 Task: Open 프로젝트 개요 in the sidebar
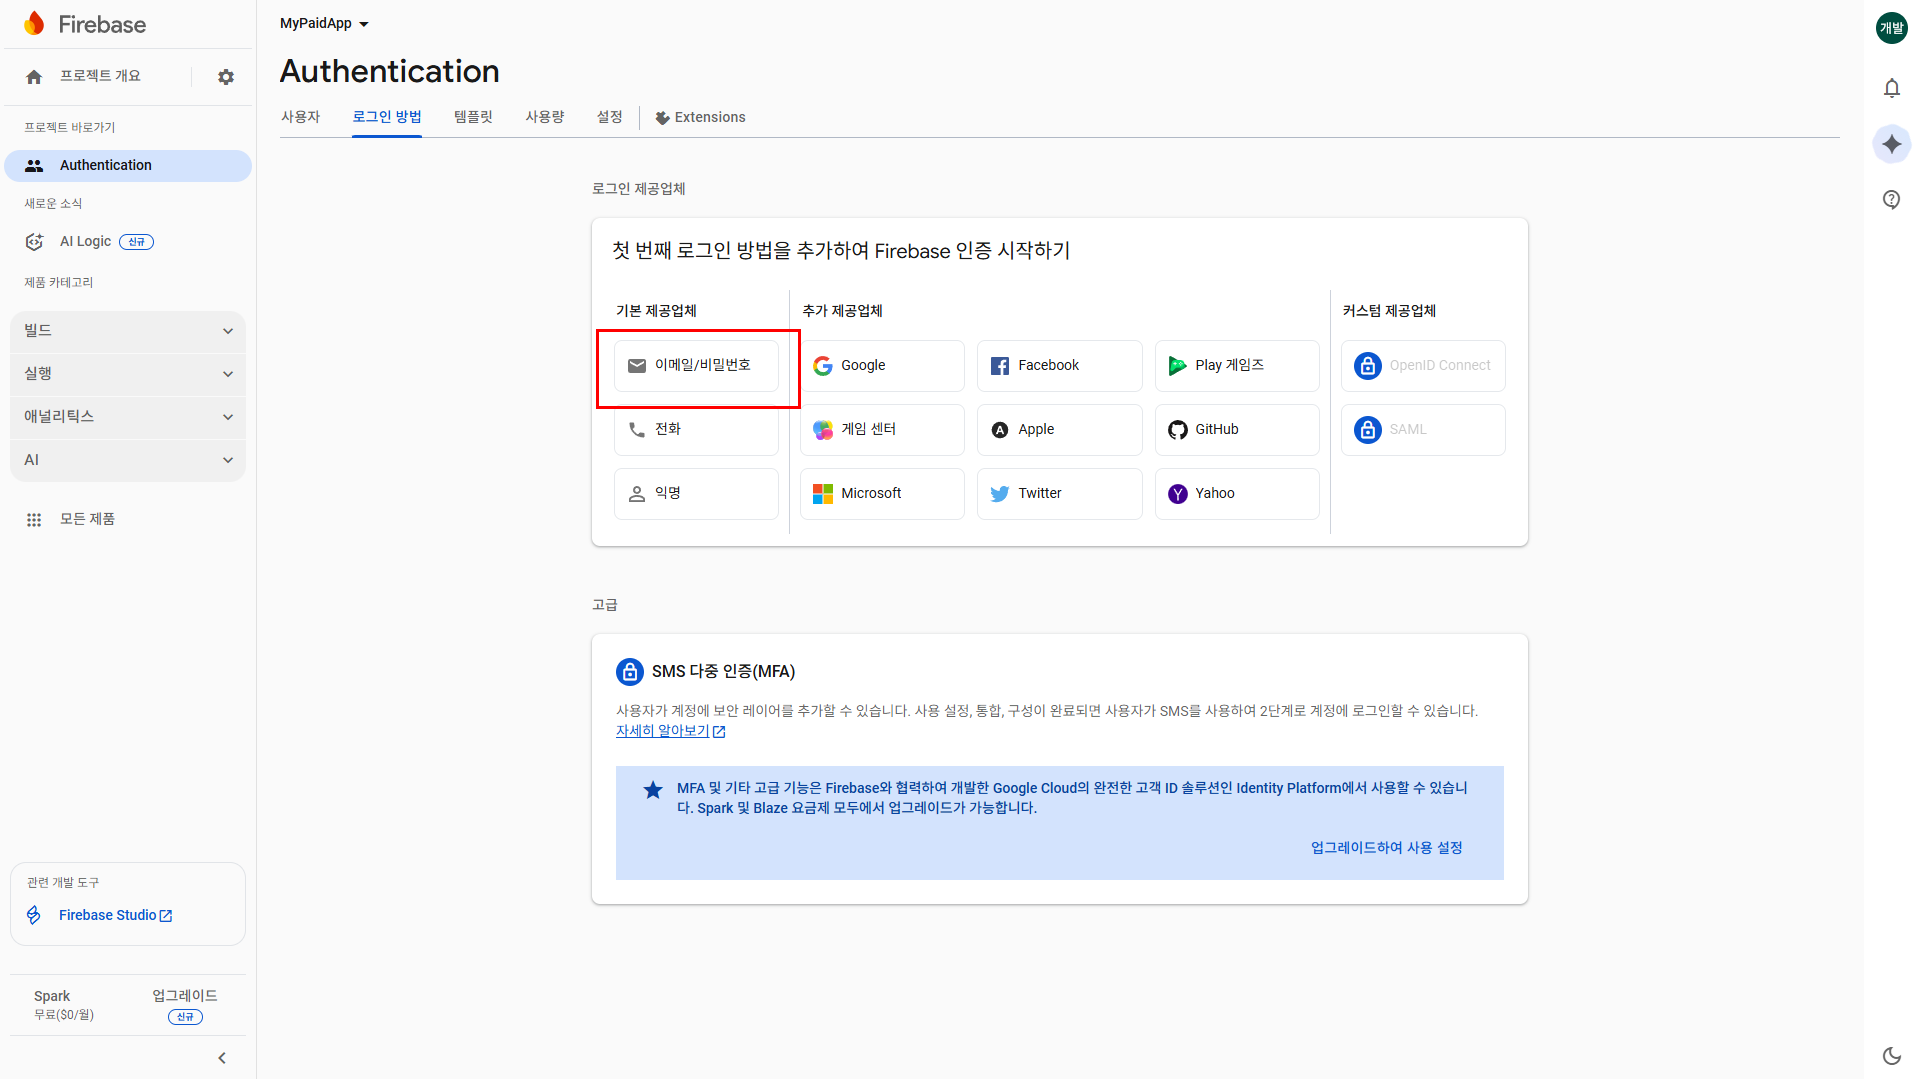[100, 77]
